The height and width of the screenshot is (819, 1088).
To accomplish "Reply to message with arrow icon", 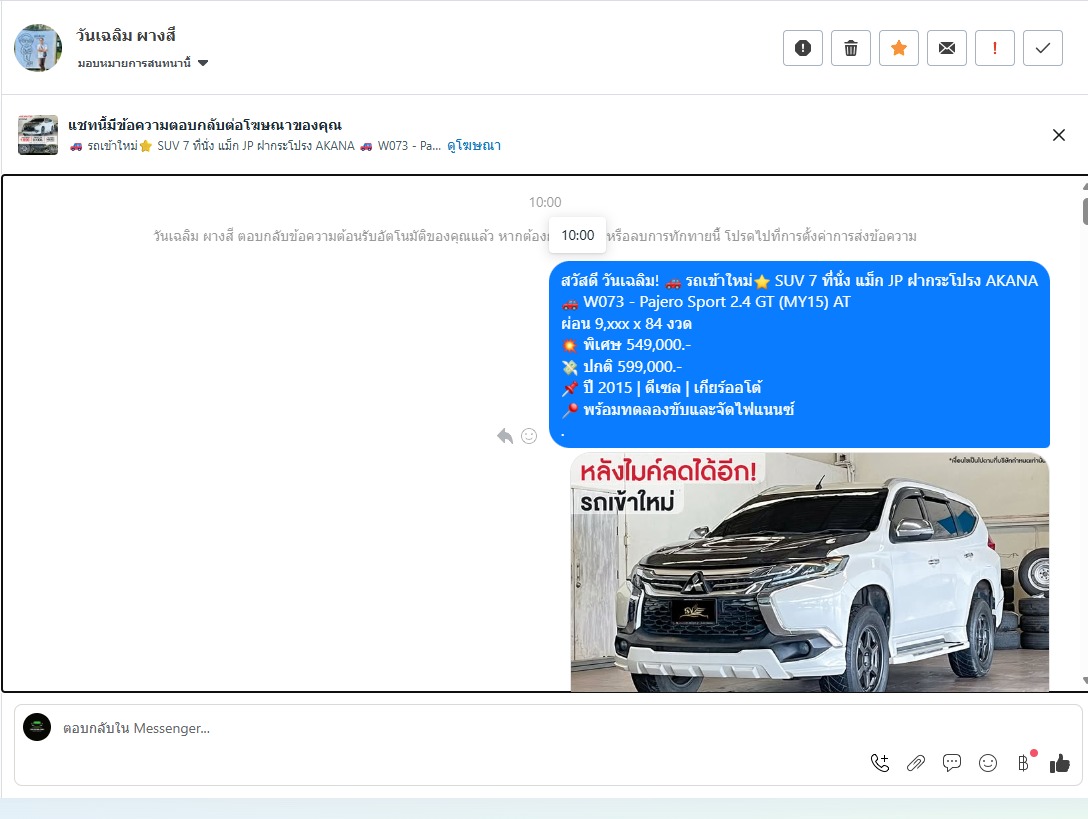I will pos(505,436).
